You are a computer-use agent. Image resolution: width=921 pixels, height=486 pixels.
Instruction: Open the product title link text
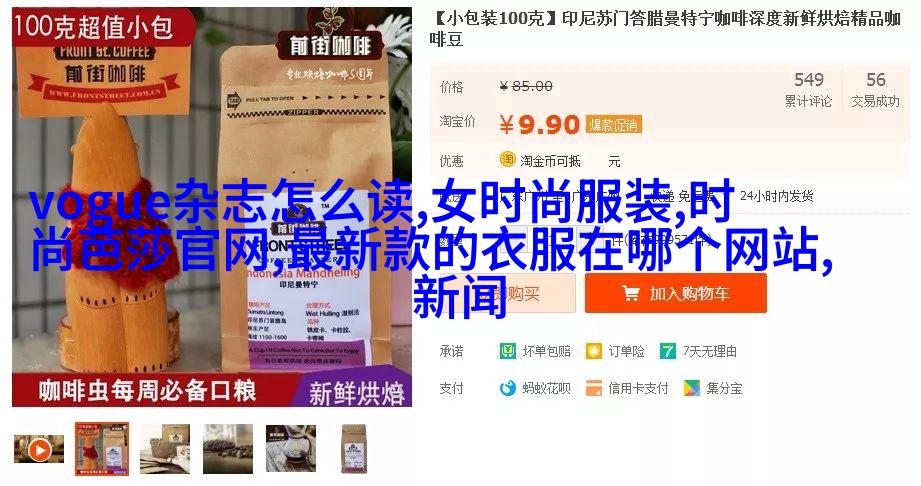tap(665, 29)
